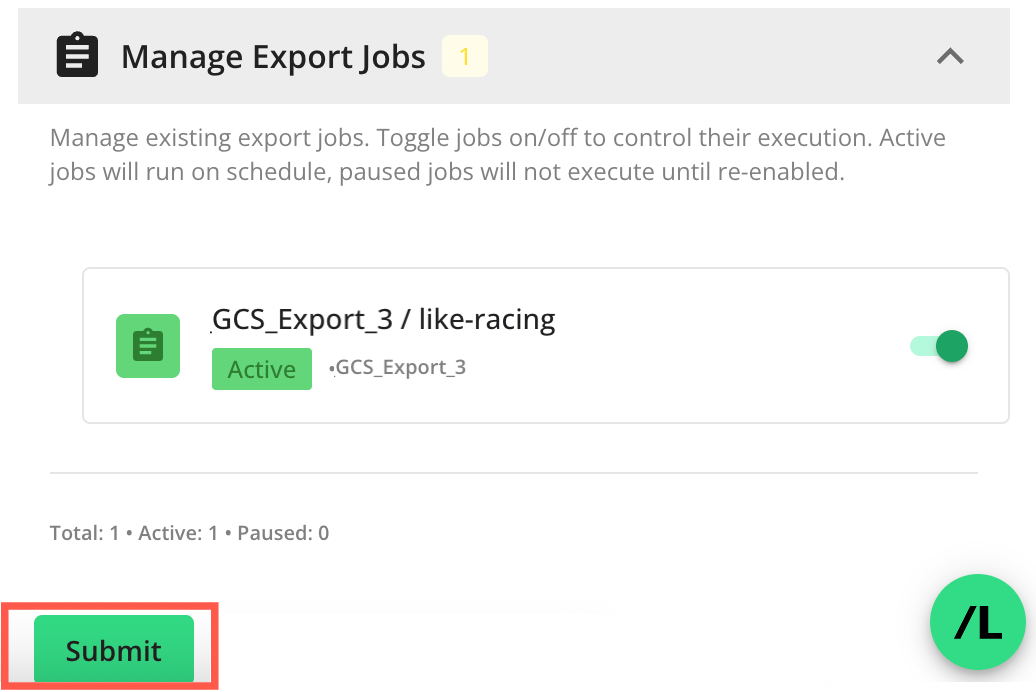The height and width of the screenshot is (692, 1036).
Task: Collapse the Manage Export Jobs section
Action: click(x=950, y=57)
